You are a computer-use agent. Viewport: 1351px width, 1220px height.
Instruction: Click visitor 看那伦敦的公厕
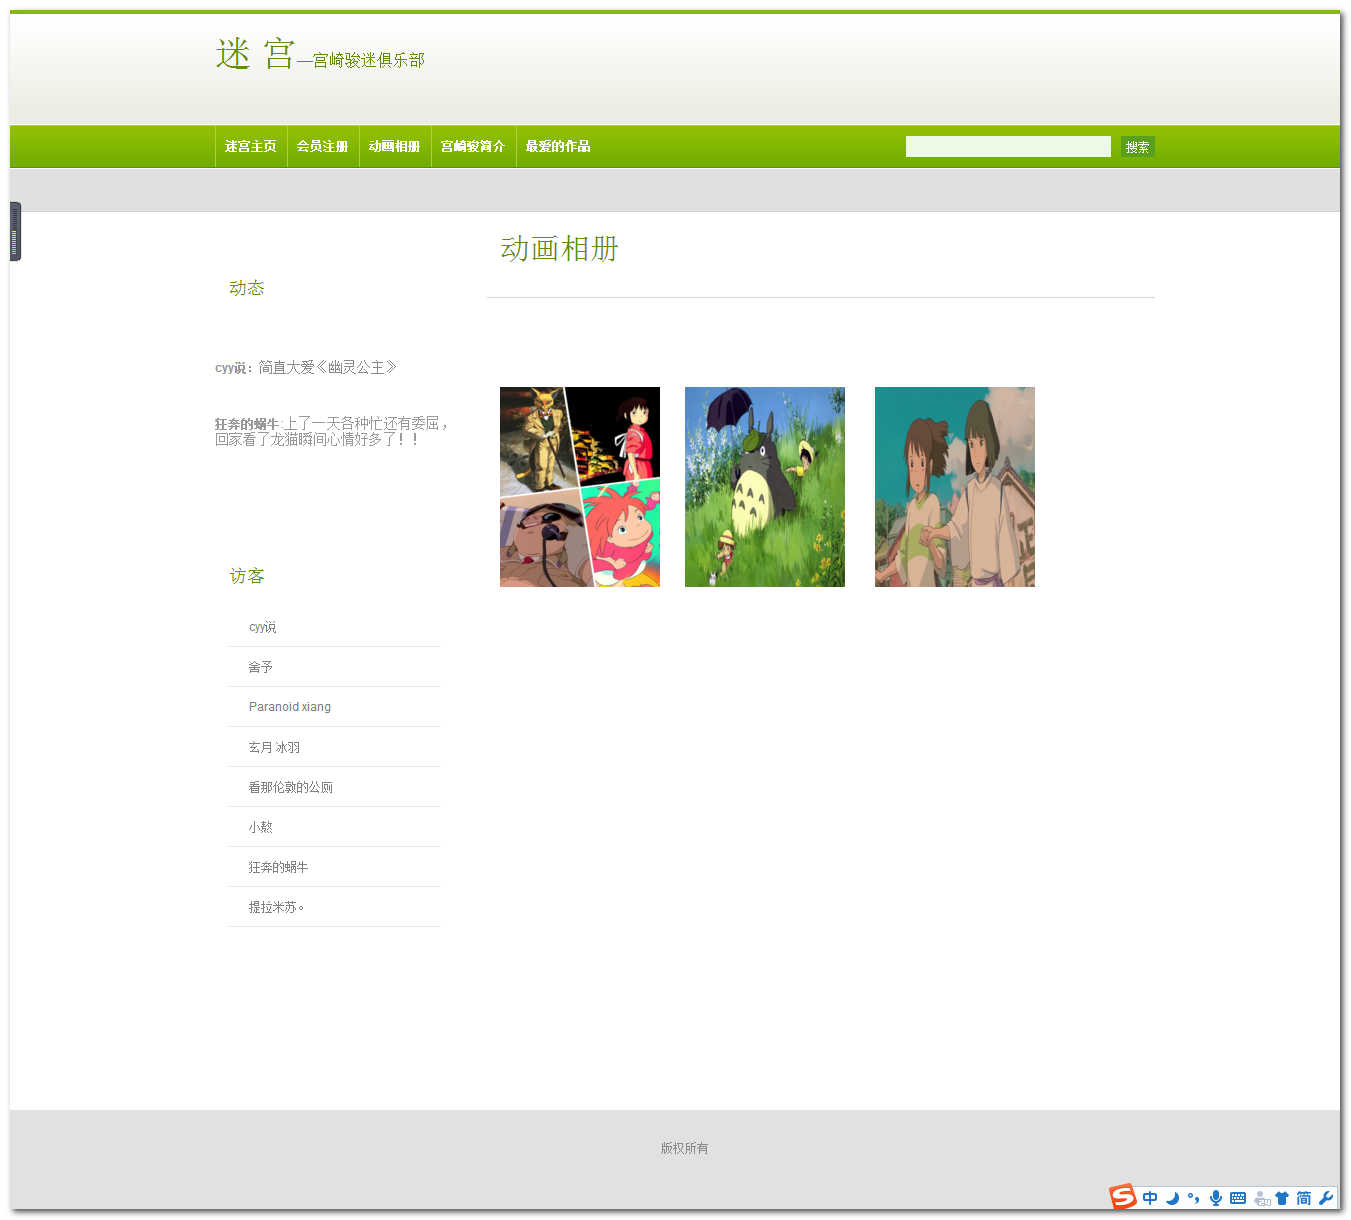coord(291,787)
